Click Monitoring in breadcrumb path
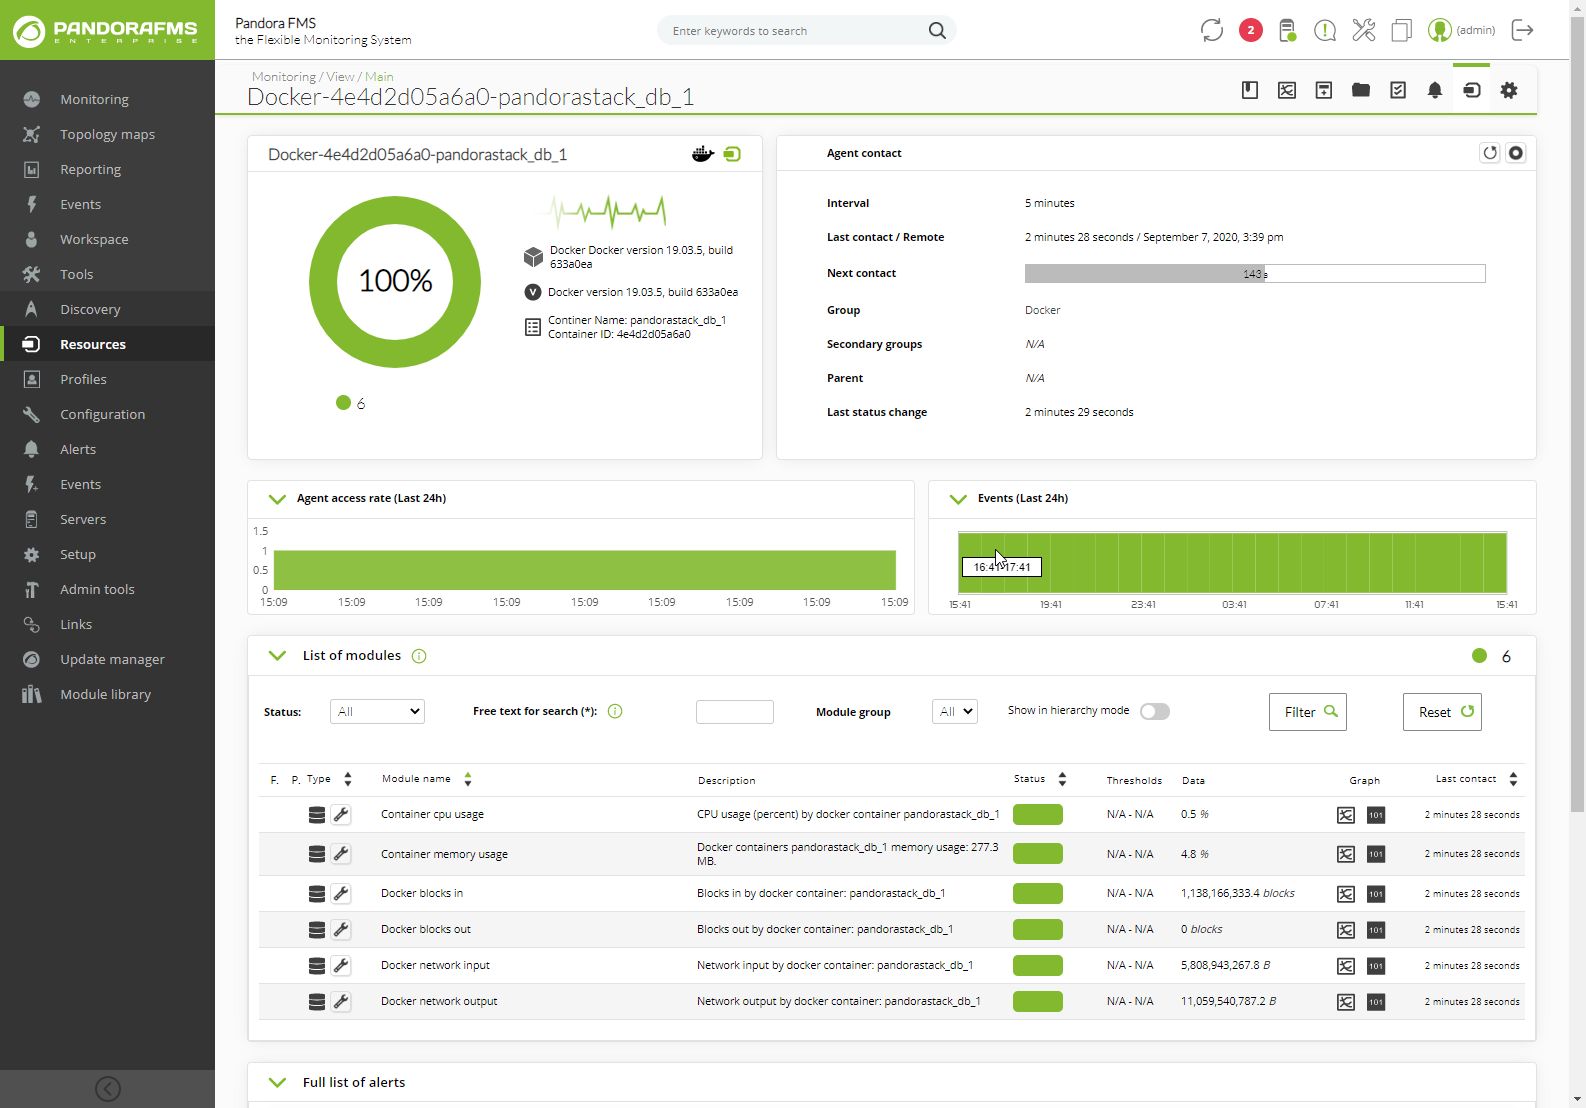The height and width of the screenshot is (1108, 1586). tap(283, 77)
